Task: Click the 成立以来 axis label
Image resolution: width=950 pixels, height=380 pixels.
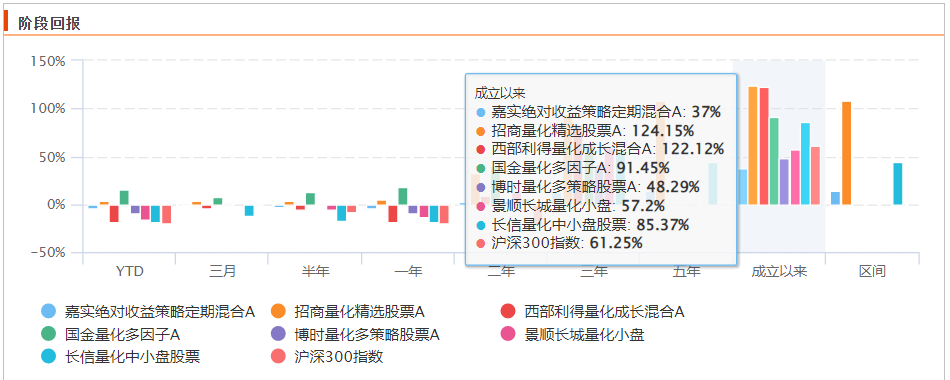Action: click(x=779, y=272)
